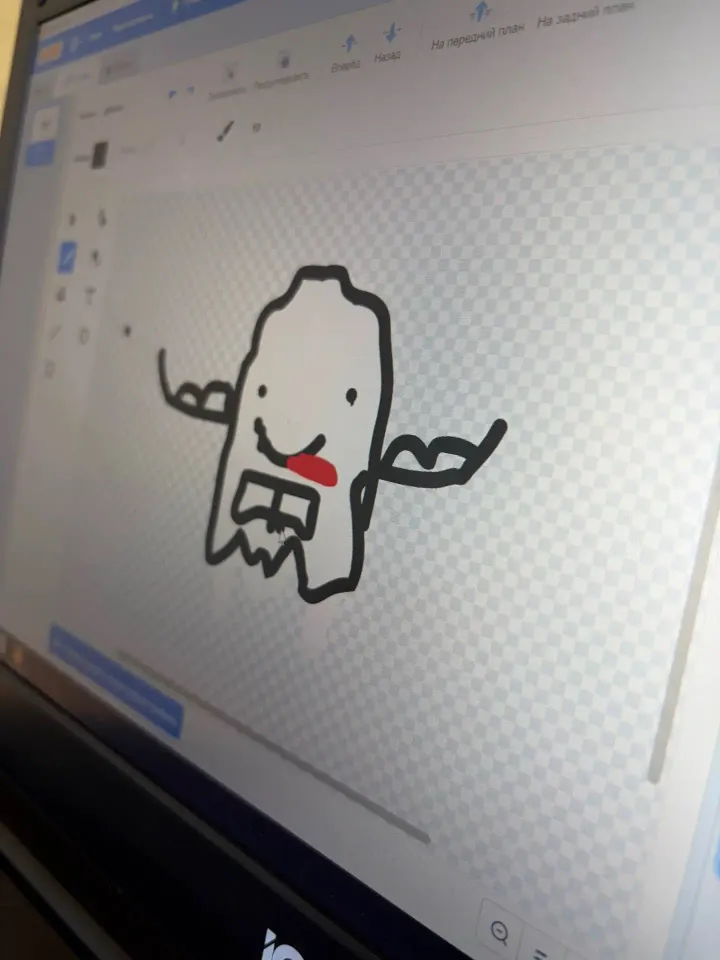720x960 pixels.
Task: Undo the last drawing action
Action: pos(173,94)
